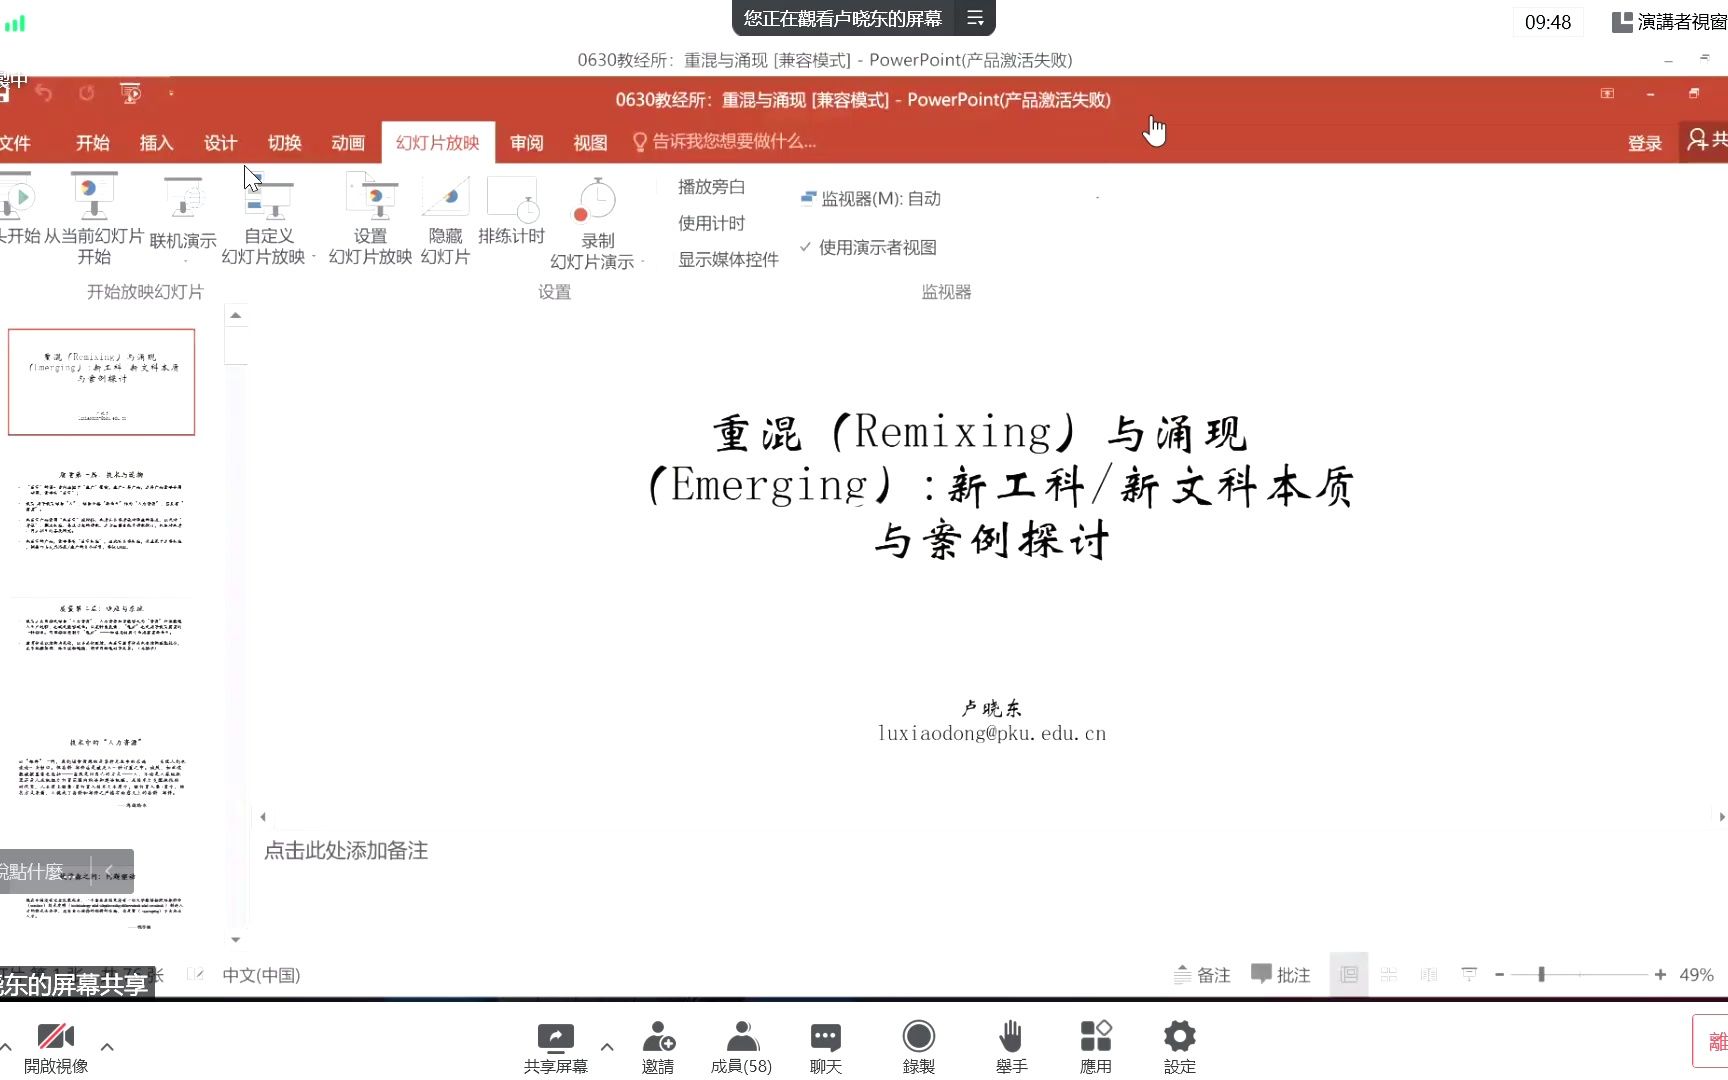Start slideshow from current slide

93,218
